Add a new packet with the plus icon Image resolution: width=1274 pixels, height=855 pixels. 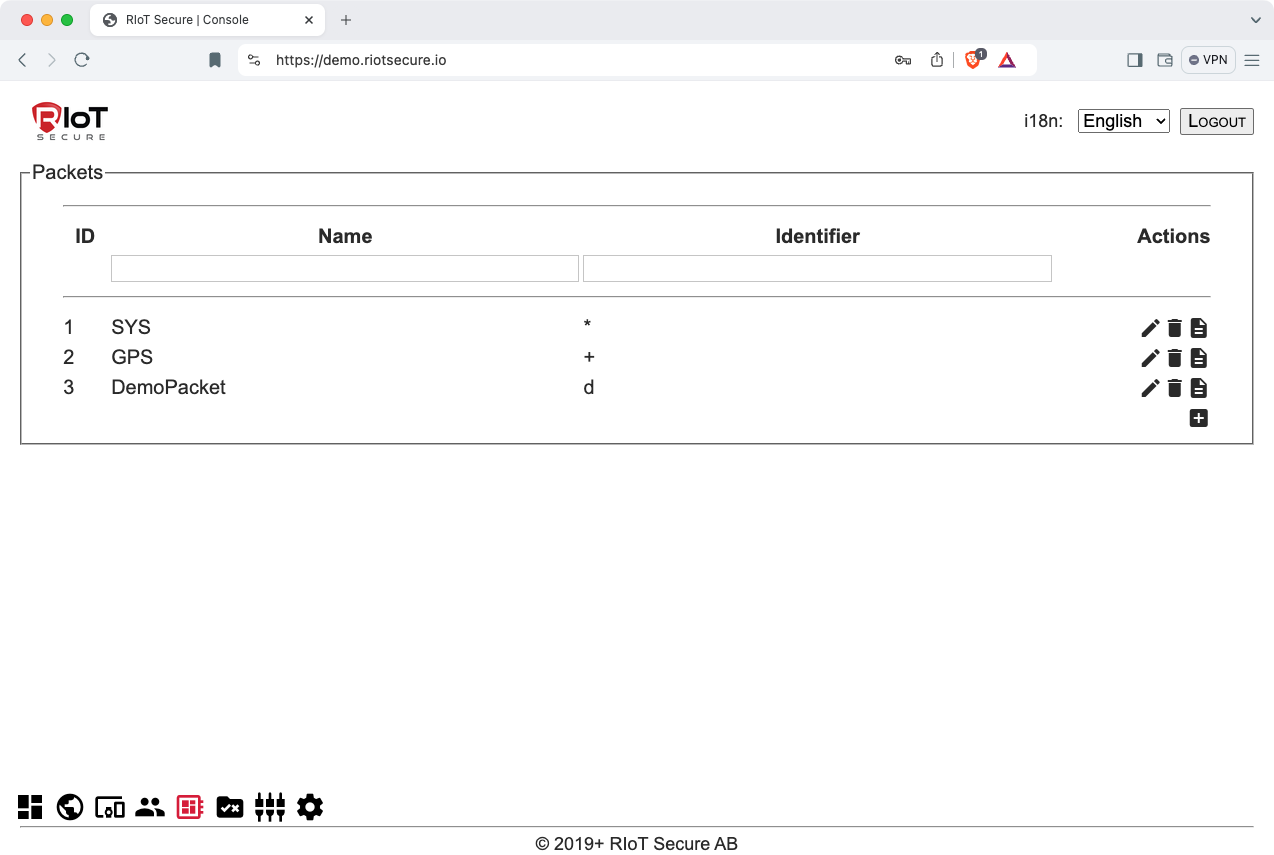click(x=1198, y=418)
